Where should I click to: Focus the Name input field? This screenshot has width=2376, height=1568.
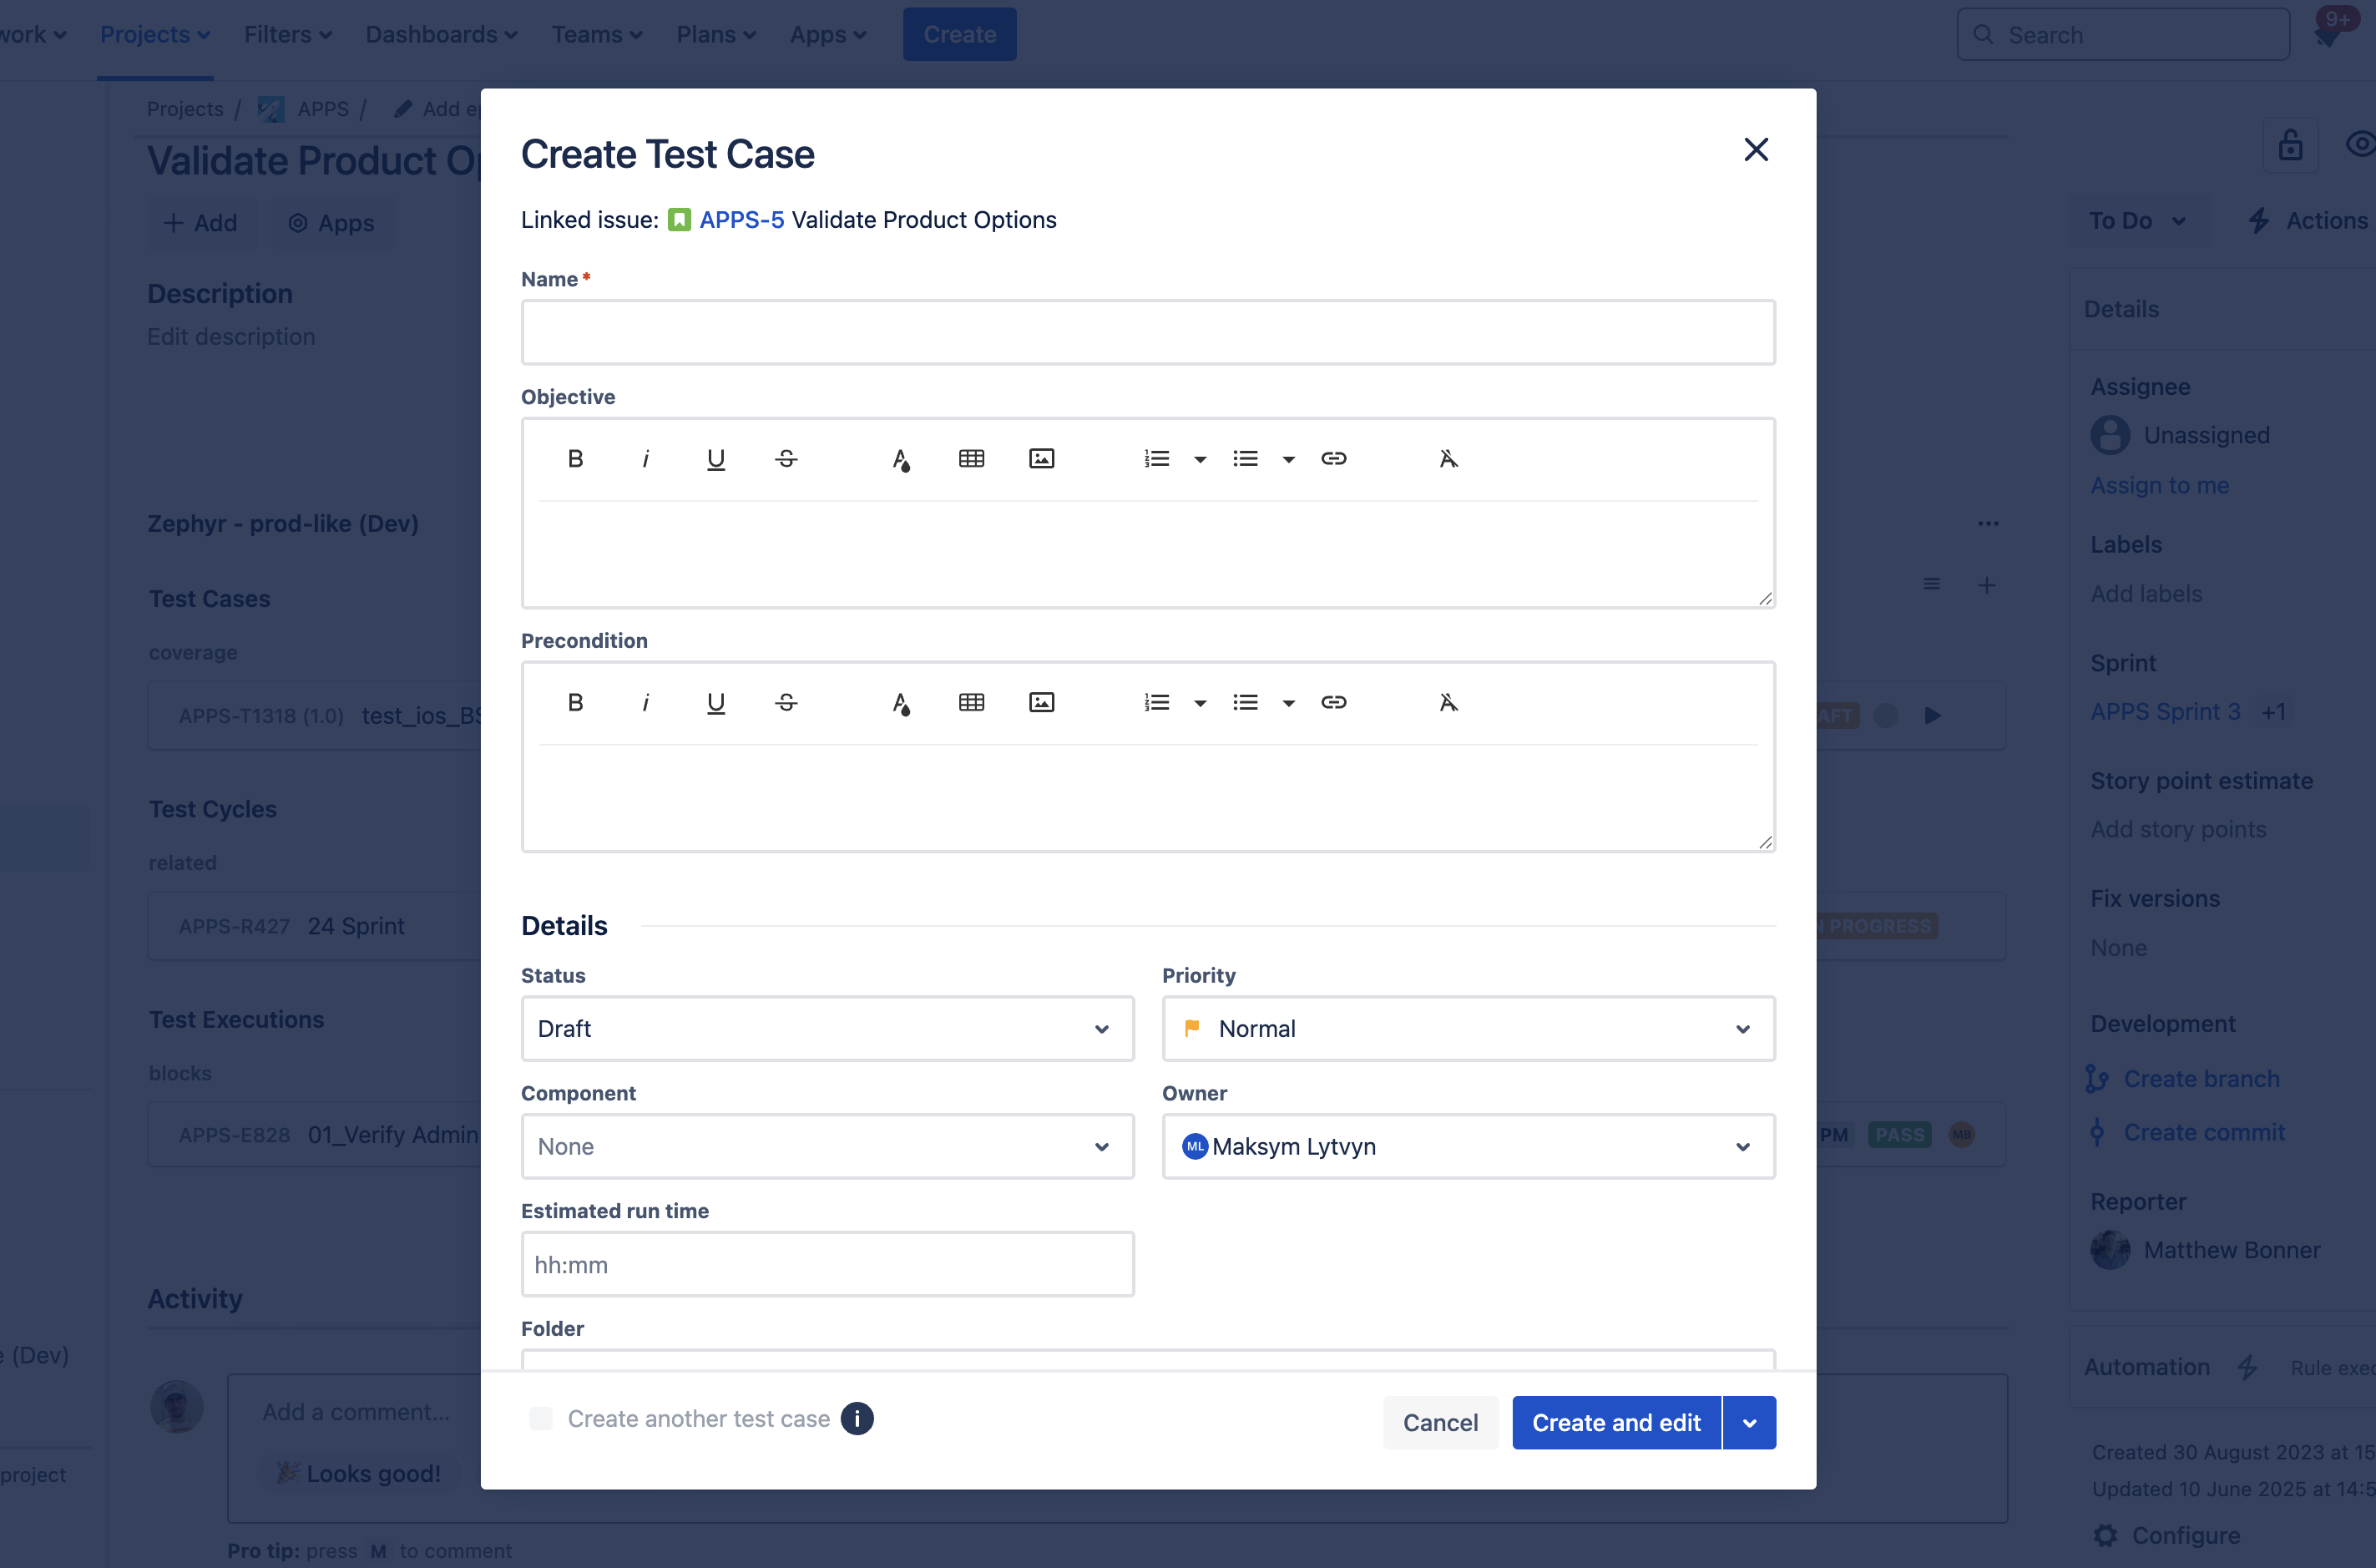(x=1147, y=333)
